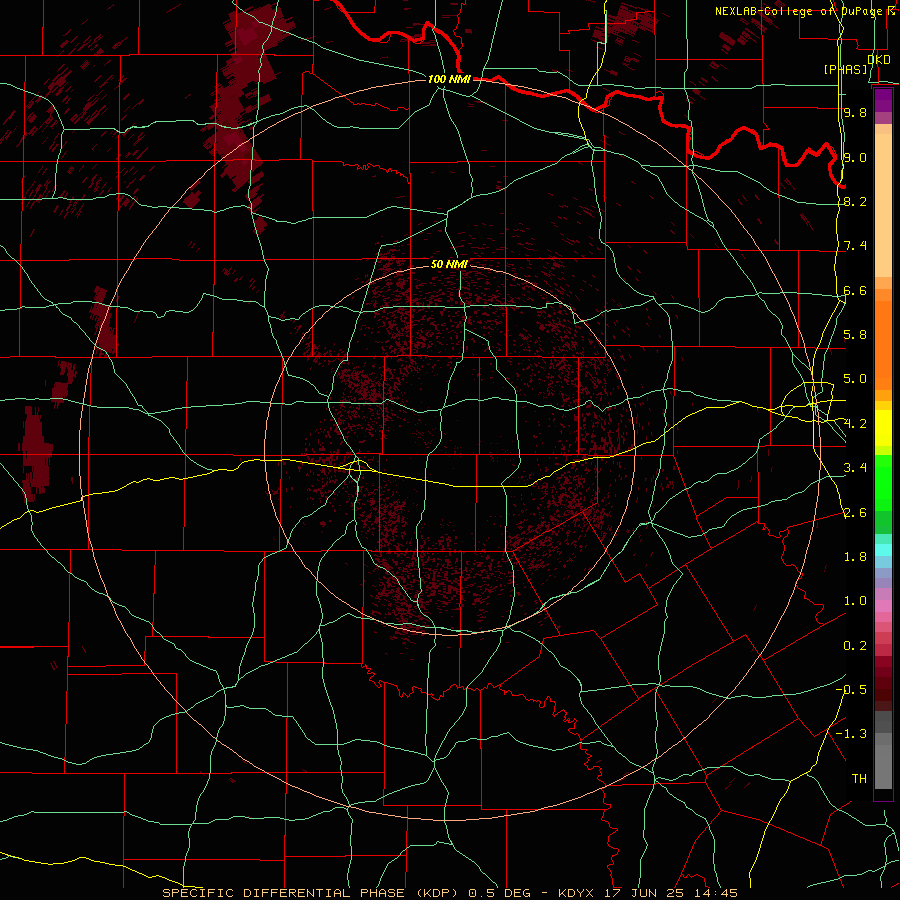
Task: Pick the cyan band of color bar
Action: [883, 550]
